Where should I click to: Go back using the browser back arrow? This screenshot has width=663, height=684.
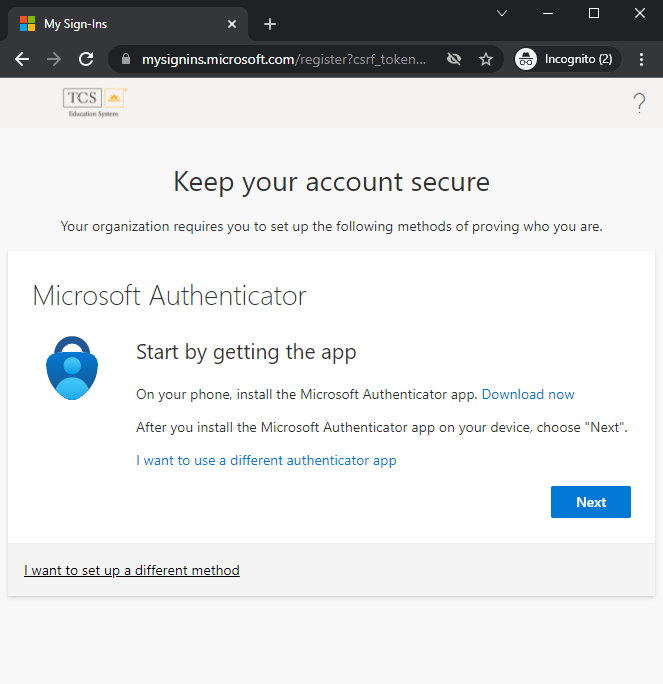[22, 59]
